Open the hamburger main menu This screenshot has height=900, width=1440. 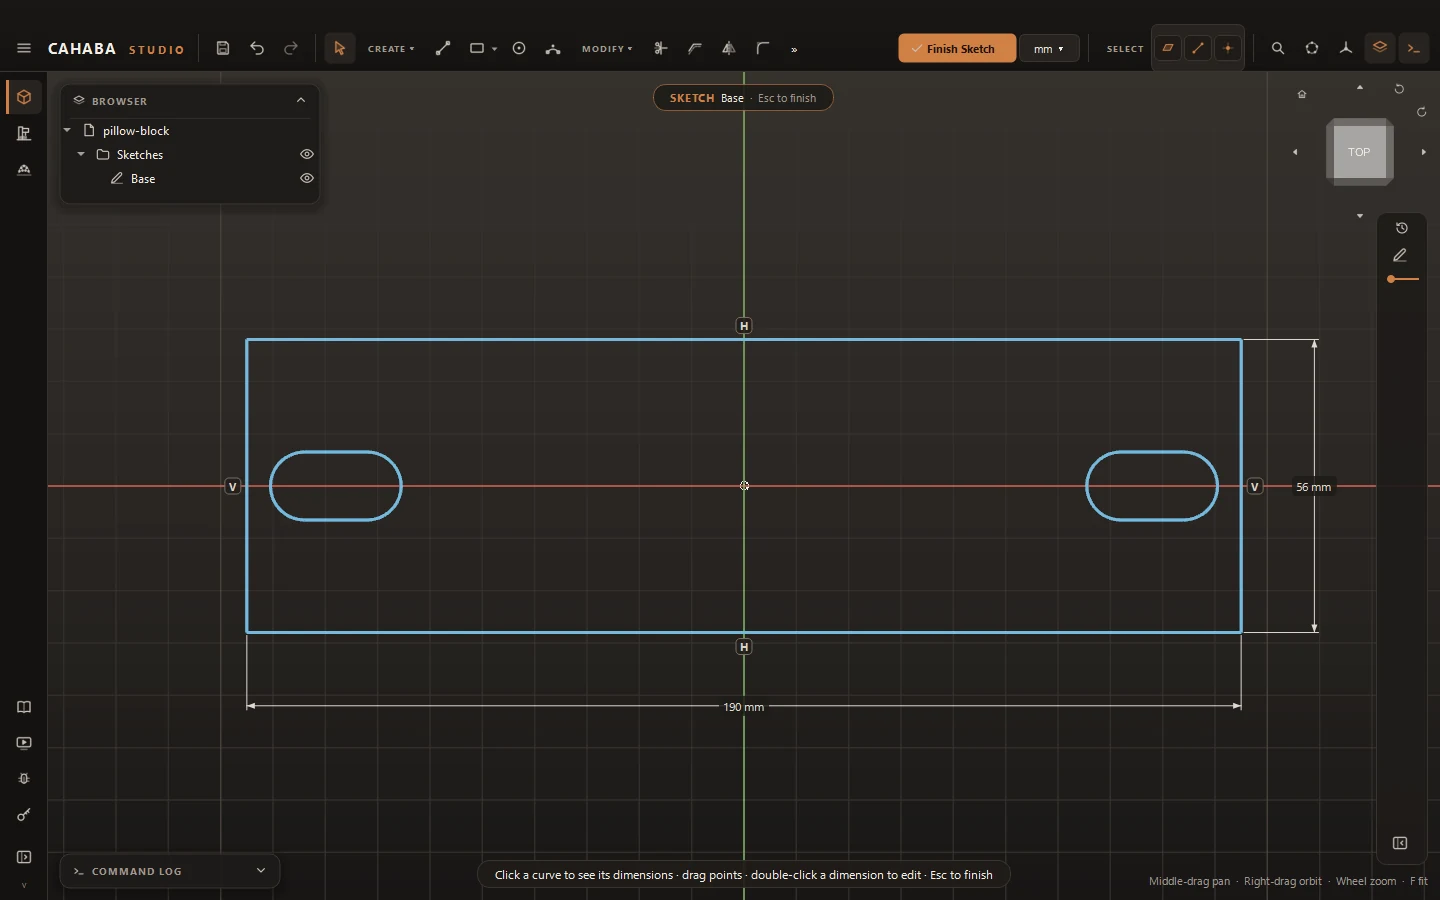pos(24,48)
